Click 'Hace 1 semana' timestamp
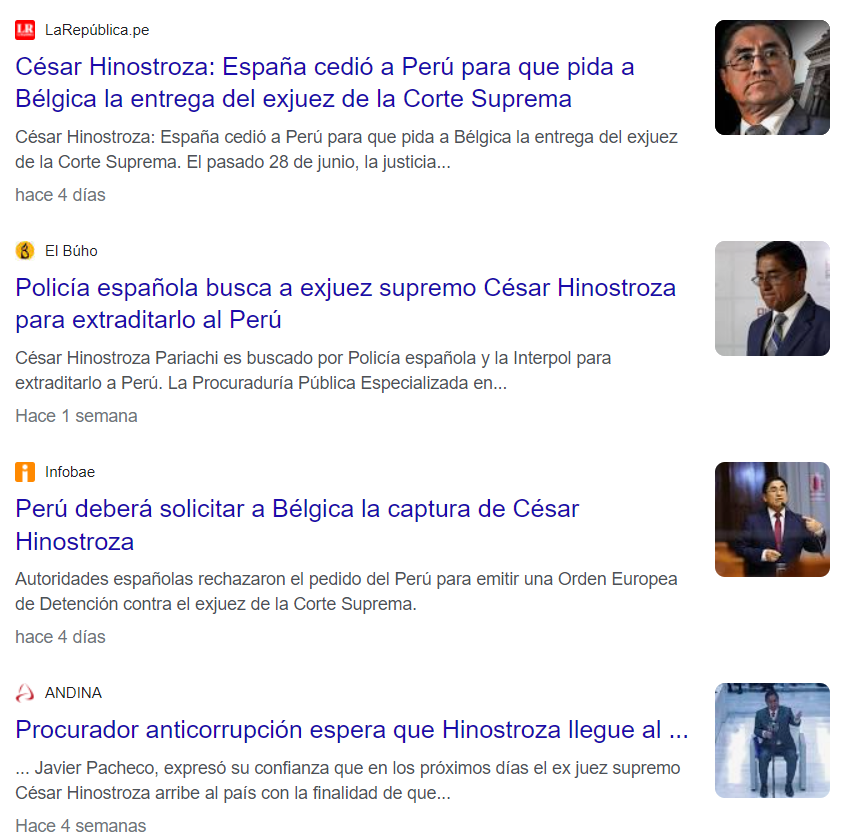This screenshot has width=868, height=836. (76, 416)
